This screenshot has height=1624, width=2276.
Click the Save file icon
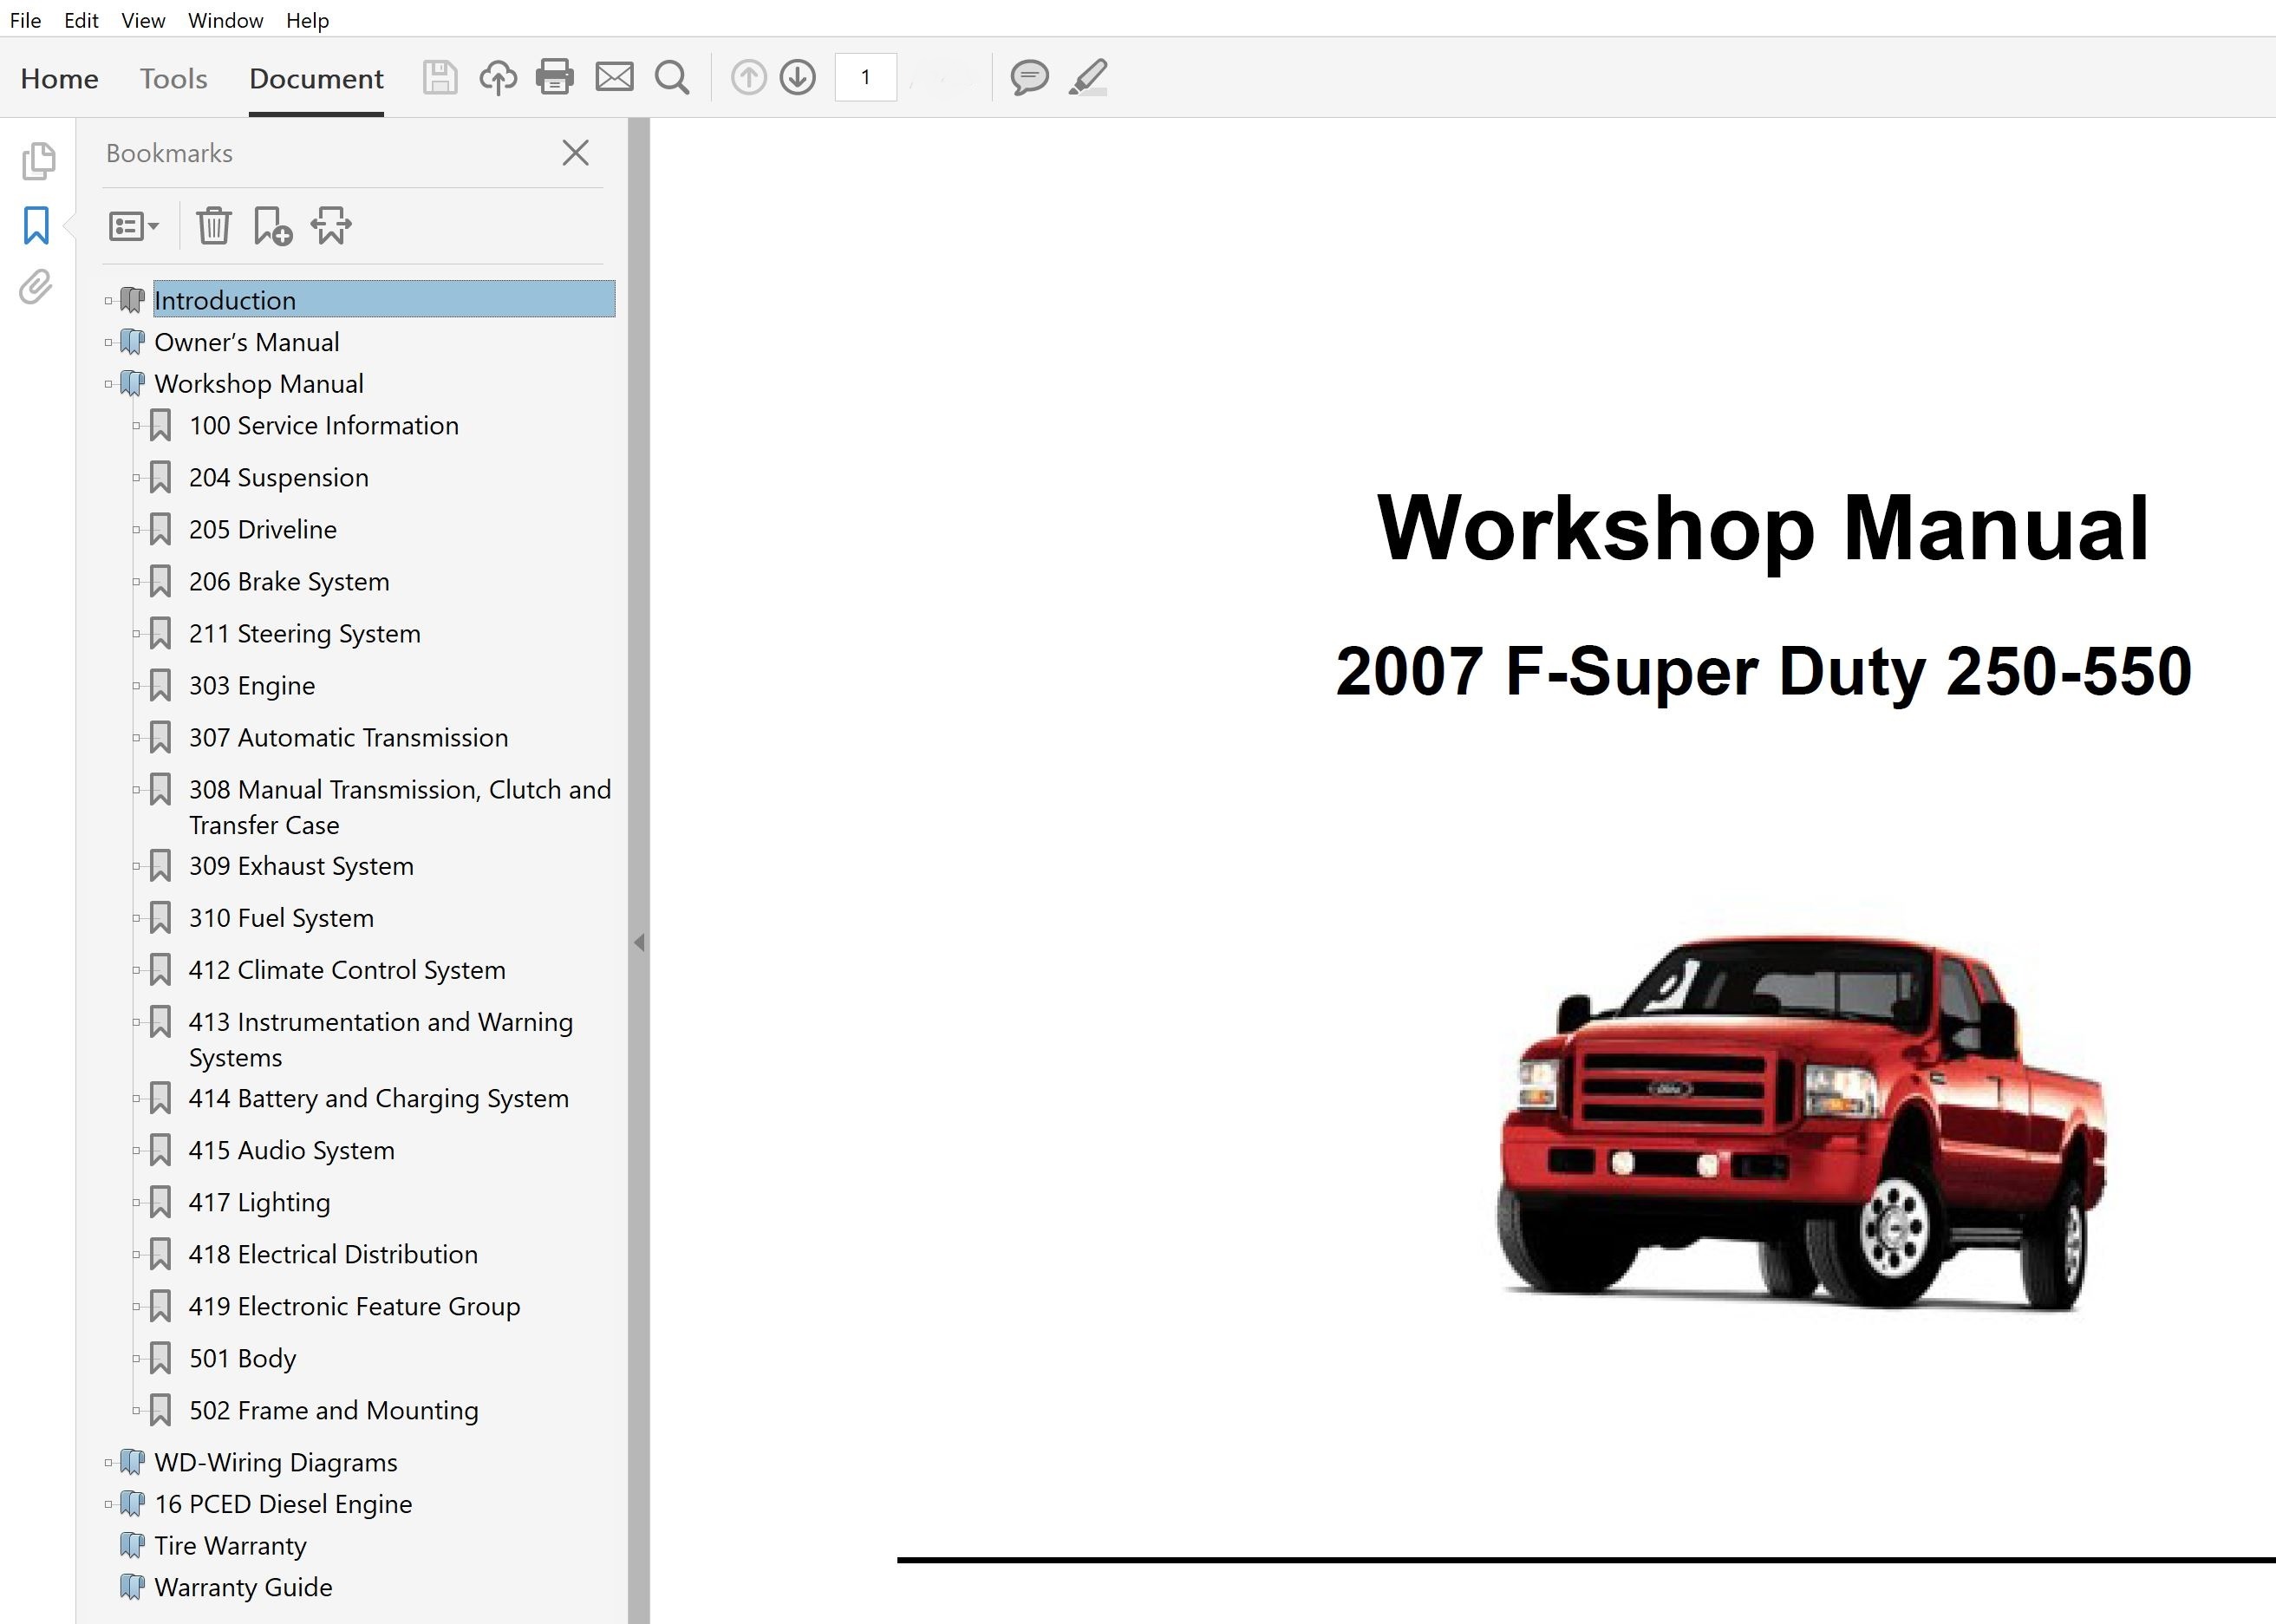pos(438,77)
